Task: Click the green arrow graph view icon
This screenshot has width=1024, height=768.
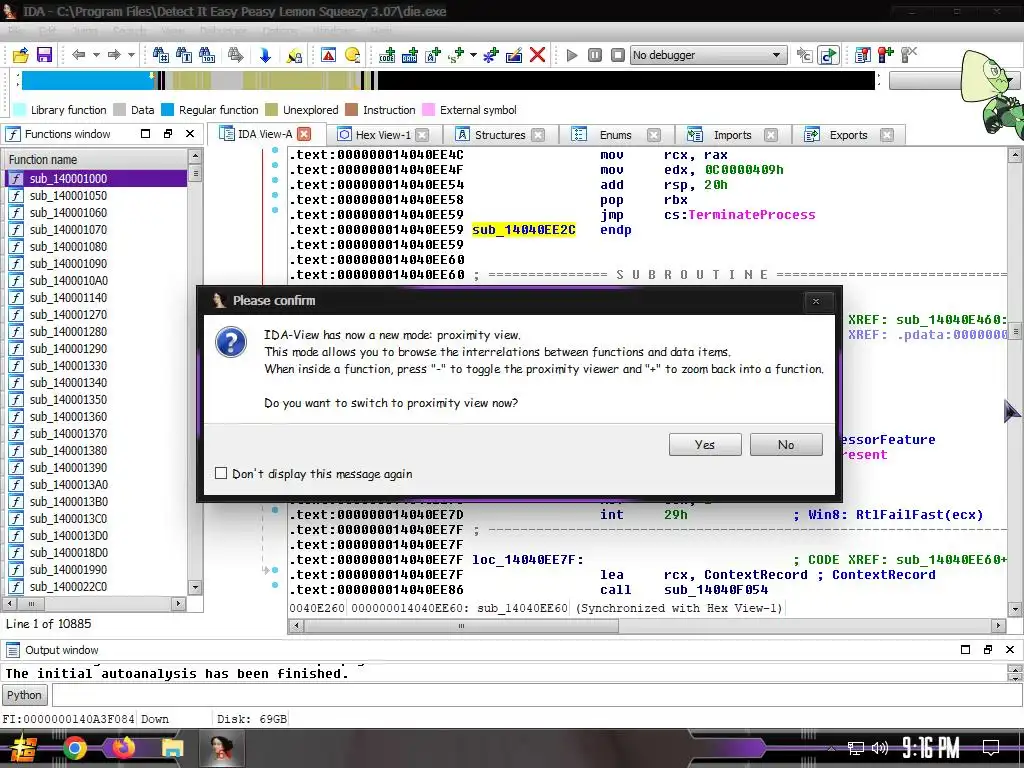Action: (x=828, y=55)
